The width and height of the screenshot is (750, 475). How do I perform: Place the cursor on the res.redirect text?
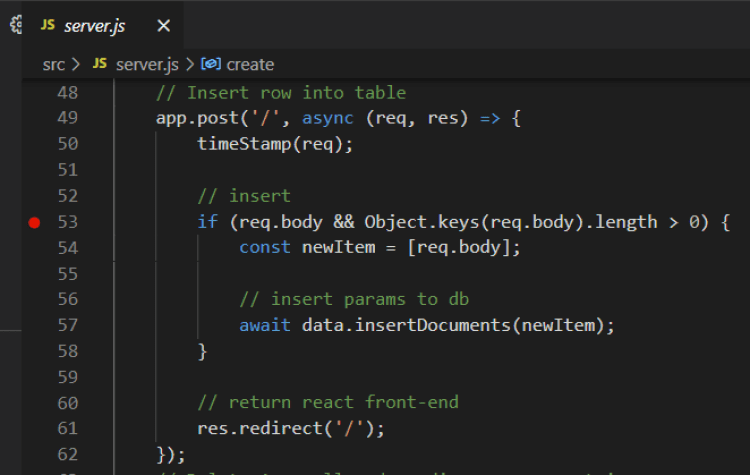(260, 428)
